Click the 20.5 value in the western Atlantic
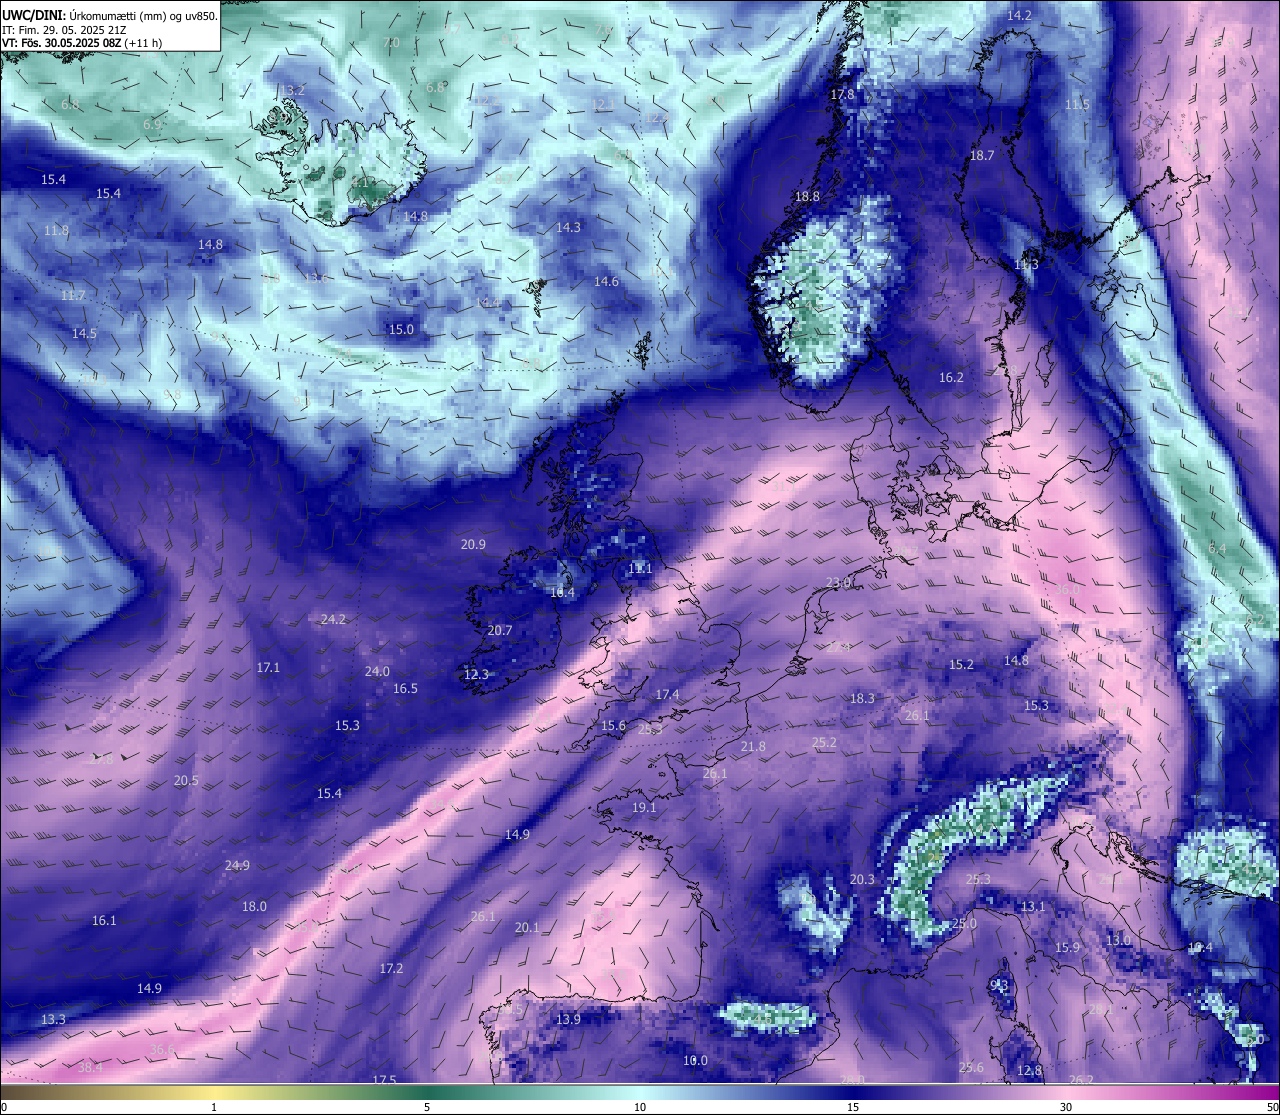Image resolution: width=1280 pixels, height=1115 pixels. [x=186, y=781]
